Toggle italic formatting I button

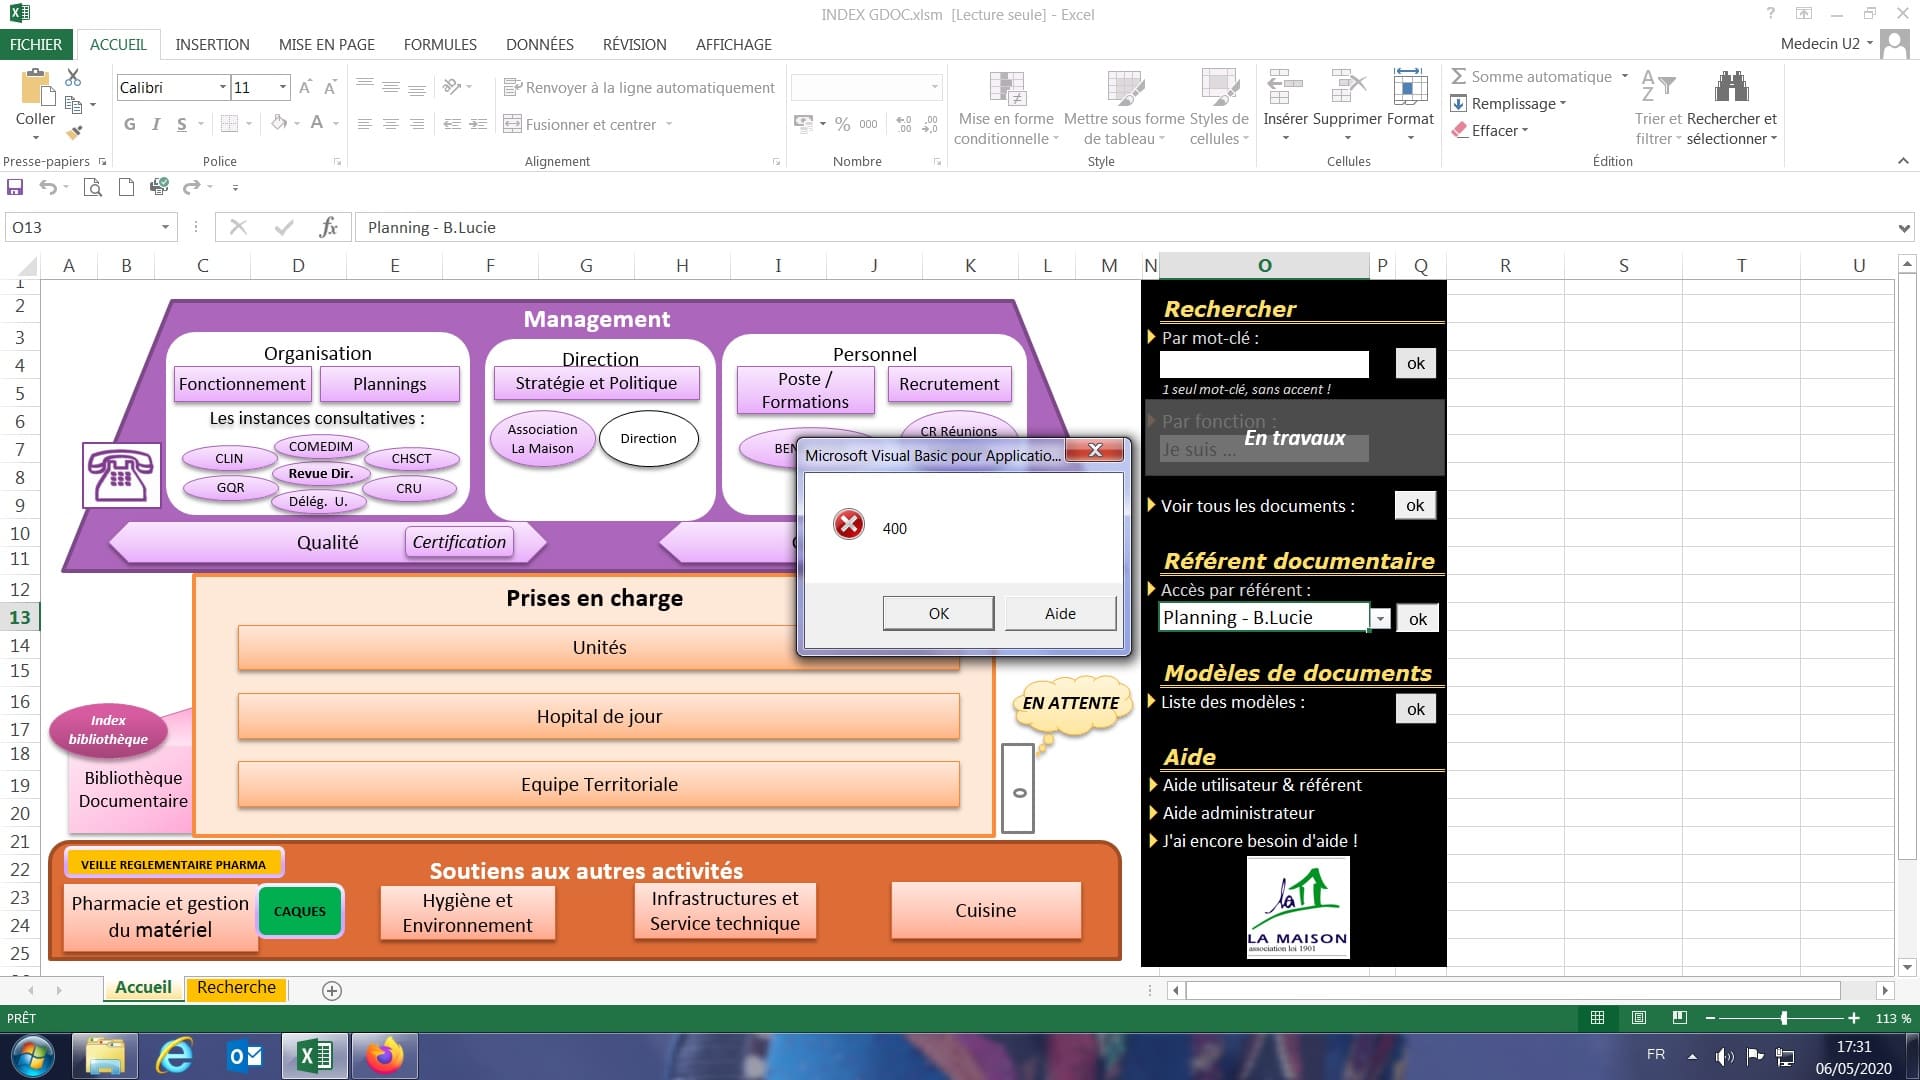[156, 124]
